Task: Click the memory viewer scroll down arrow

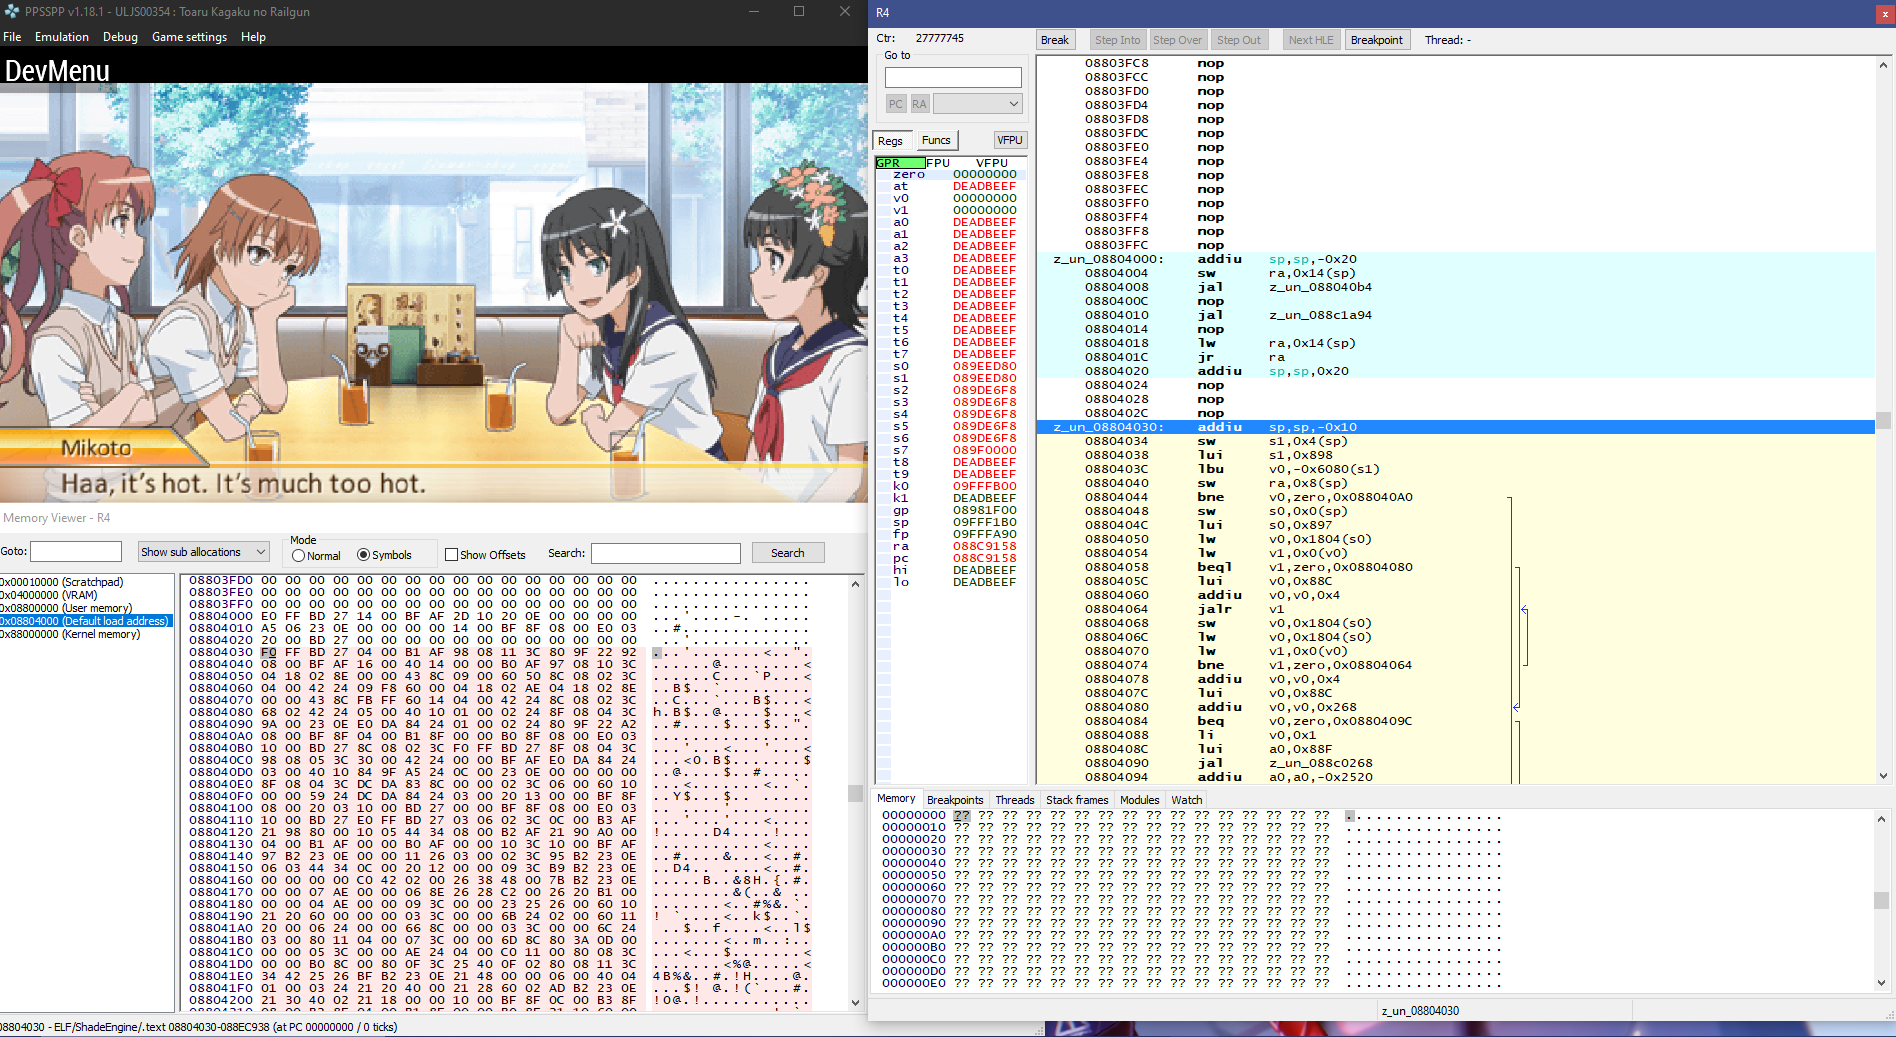Action: pyautogui.click(x=855, y=1002)
